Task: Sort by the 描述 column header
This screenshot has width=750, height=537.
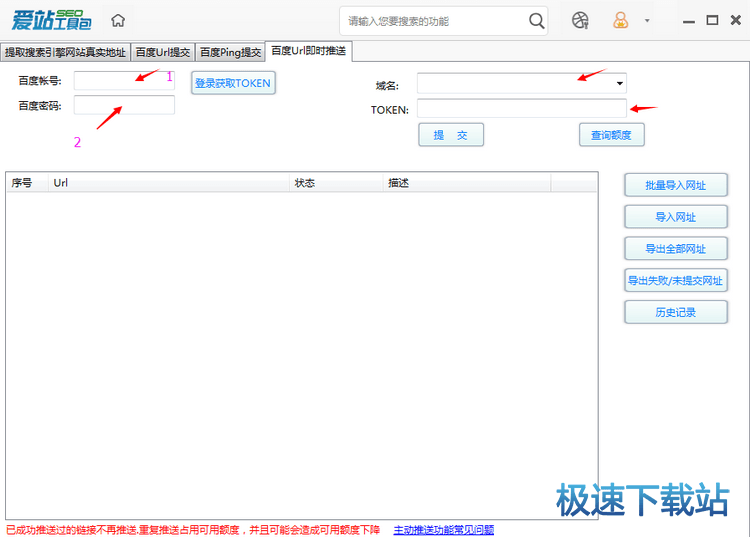Action: [x=467, y=183]
